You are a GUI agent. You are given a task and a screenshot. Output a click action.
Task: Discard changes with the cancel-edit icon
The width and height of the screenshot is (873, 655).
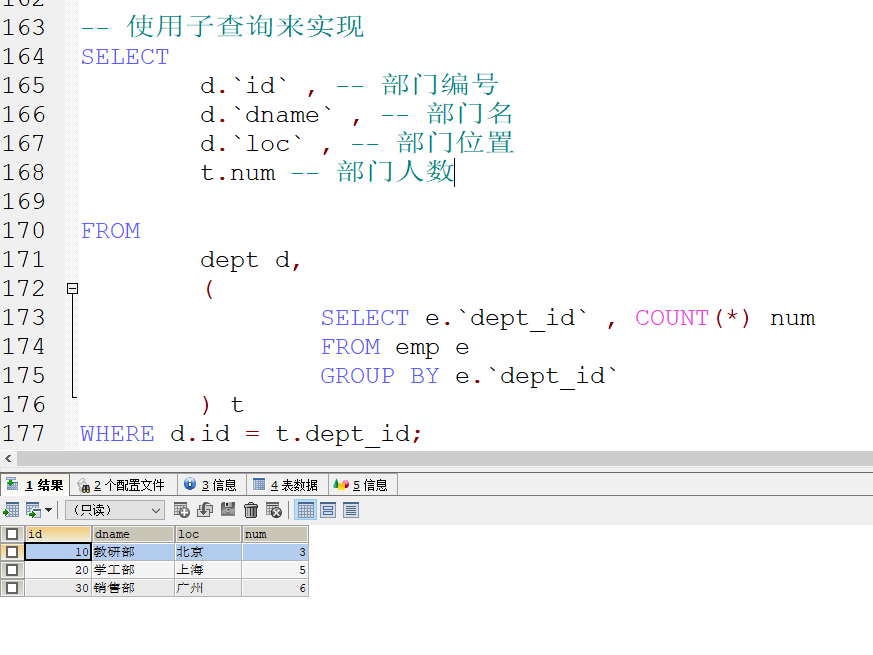273,510
